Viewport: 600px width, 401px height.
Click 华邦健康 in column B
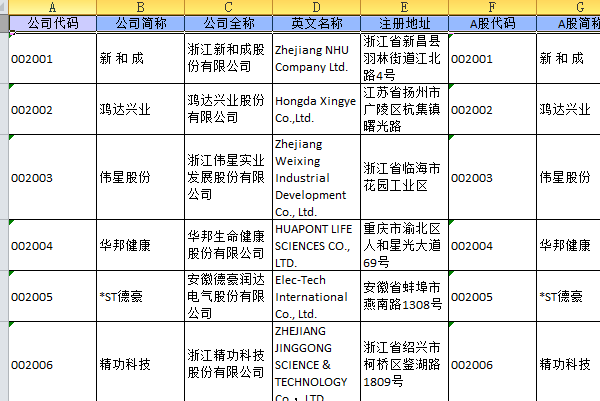pyautogui.click(x=140, y=245)
